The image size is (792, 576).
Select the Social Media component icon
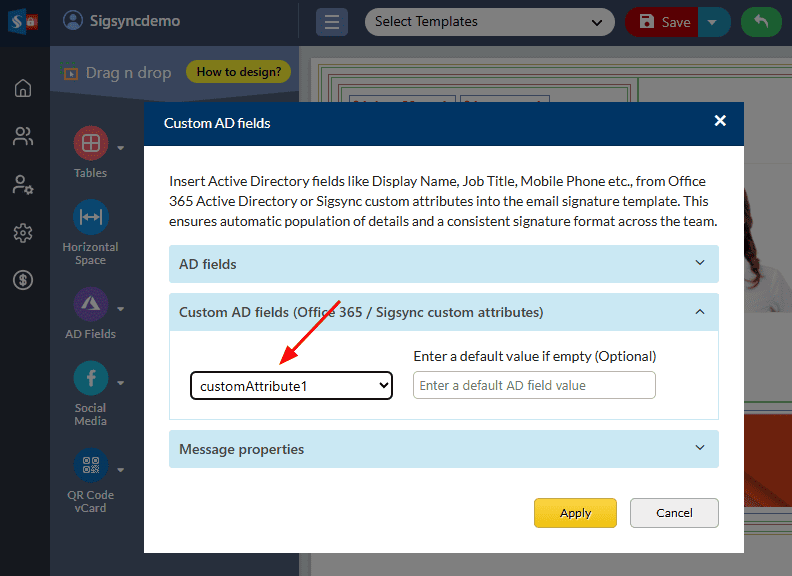point(91,378)
